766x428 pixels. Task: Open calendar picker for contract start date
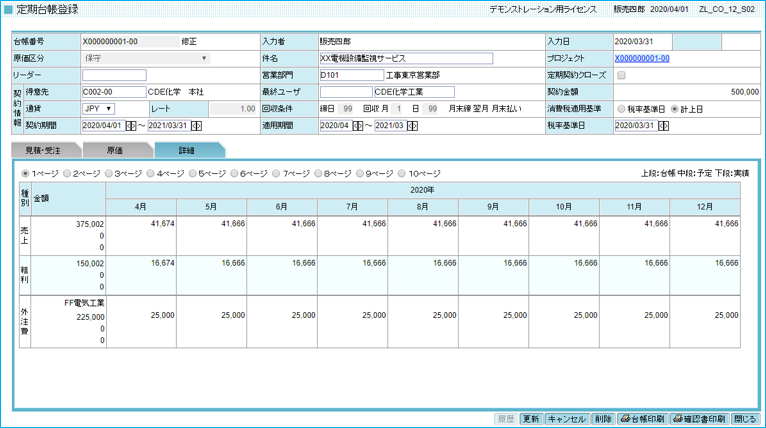point(131,126)
